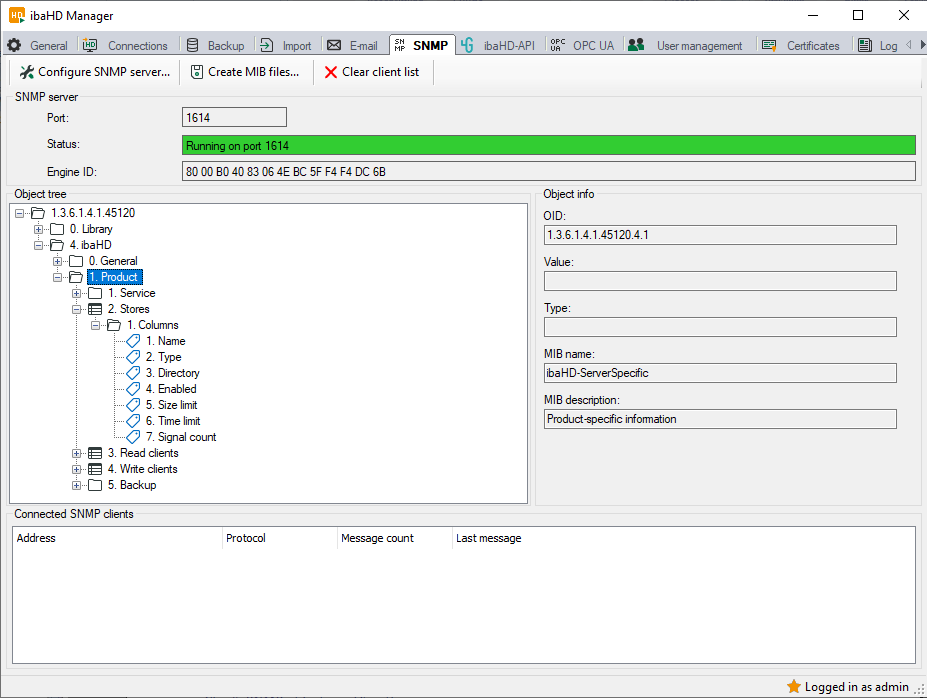Click the Stores table icon in tree

95,309
